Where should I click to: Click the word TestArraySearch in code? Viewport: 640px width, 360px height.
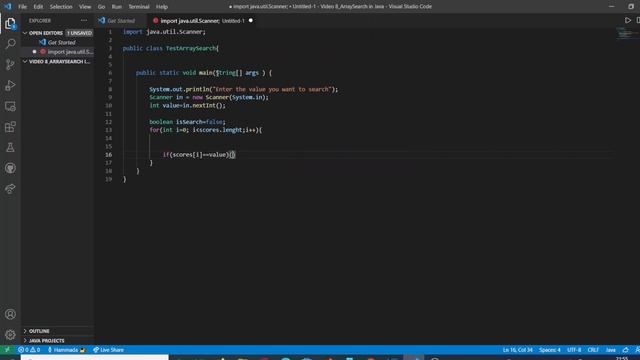(190, 48)
